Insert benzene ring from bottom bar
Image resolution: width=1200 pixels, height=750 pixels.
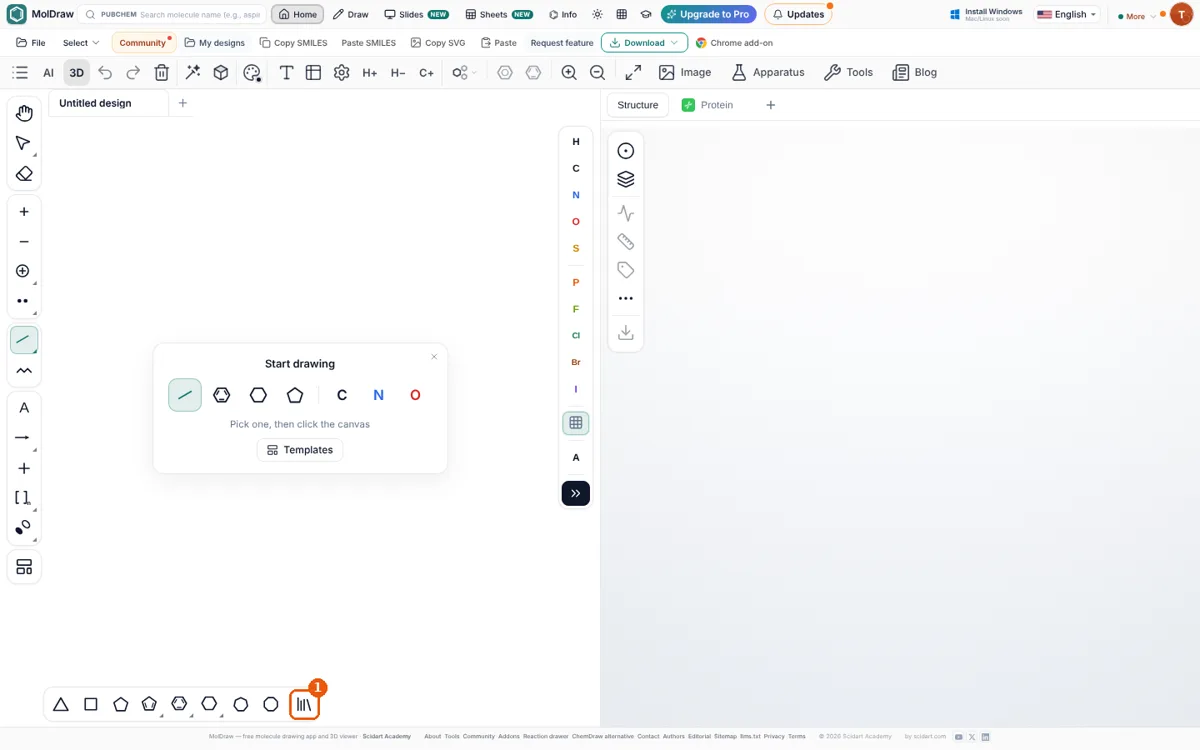(179, 704)
